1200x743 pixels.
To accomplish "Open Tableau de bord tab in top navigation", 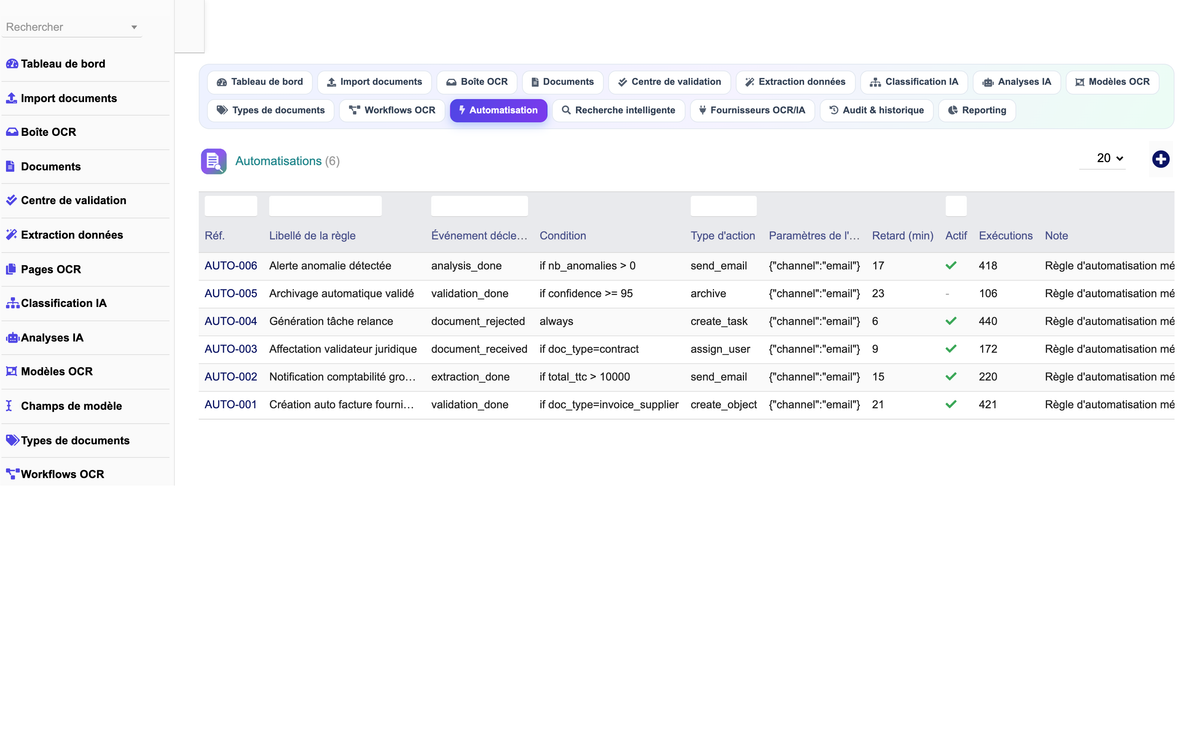I will pyautogui.click(x=260, y=82).
